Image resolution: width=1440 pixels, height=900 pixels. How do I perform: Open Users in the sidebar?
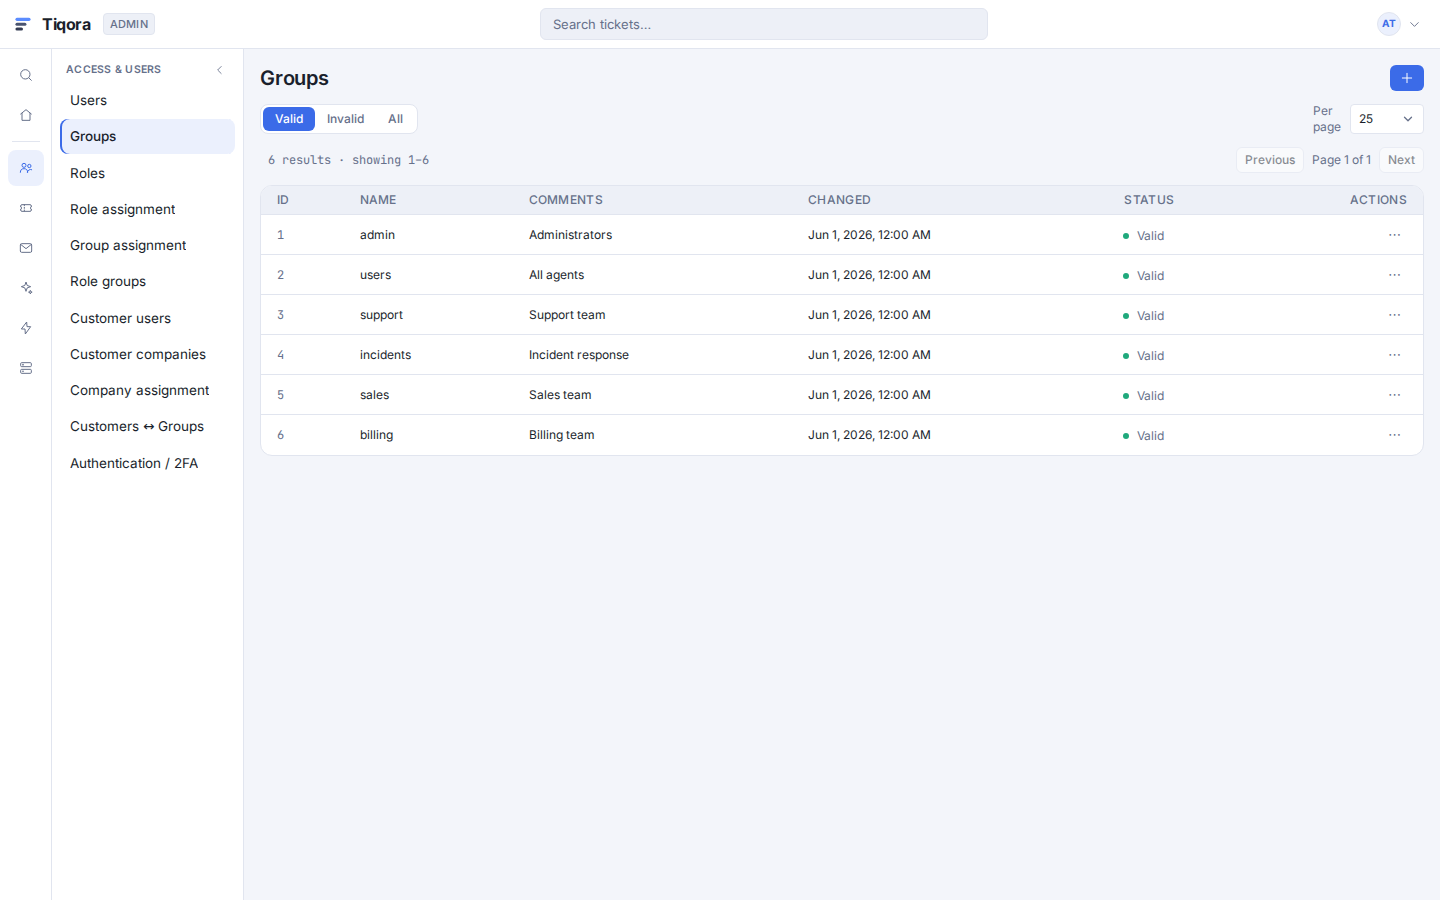point(147,100)
